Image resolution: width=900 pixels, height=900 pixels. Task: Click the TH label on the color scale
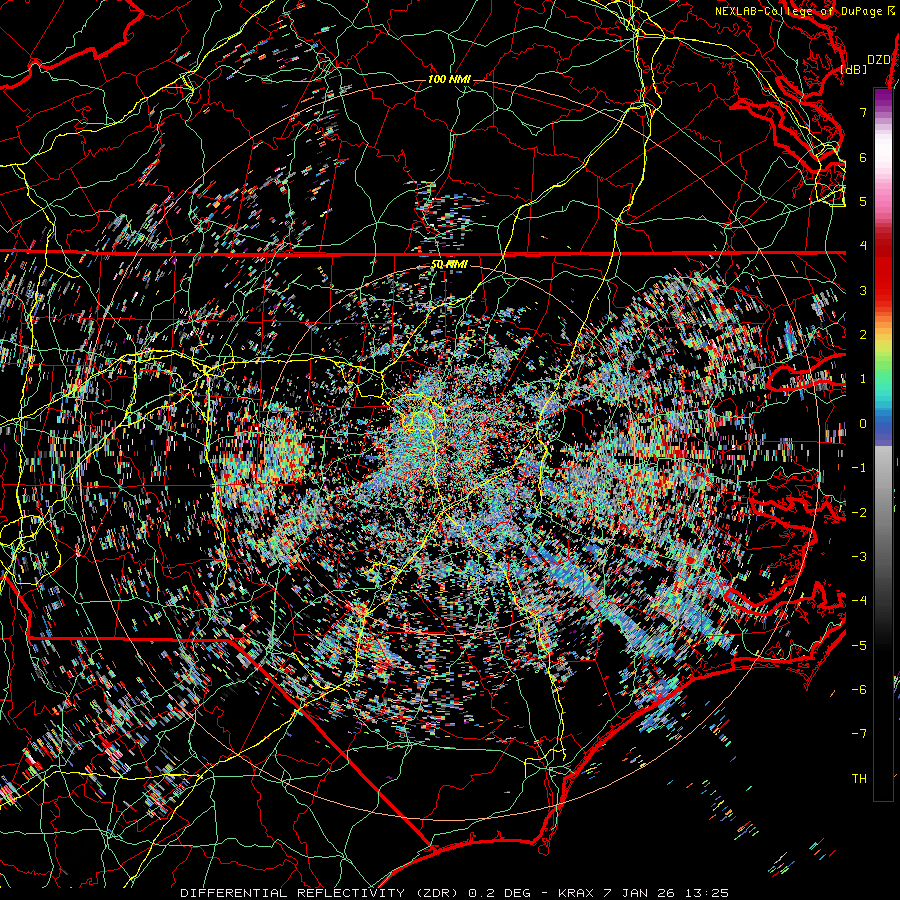point(859,778)
